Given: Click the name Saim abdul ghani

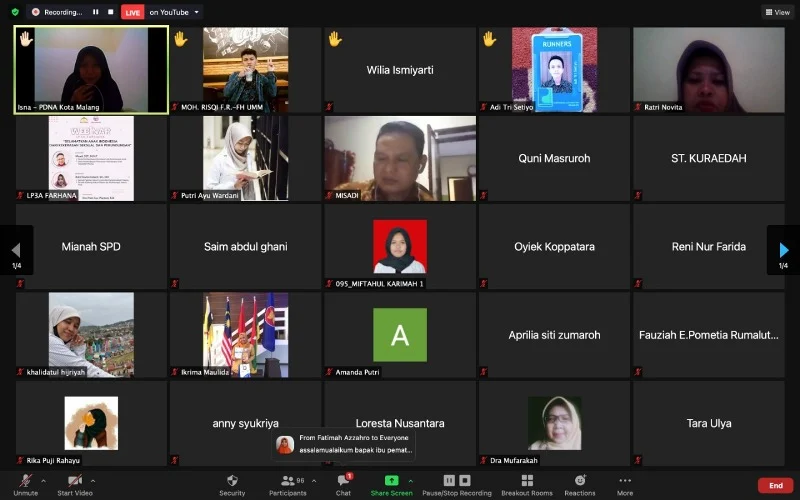Looking at the screenshot, I should (x=245, y=246).
